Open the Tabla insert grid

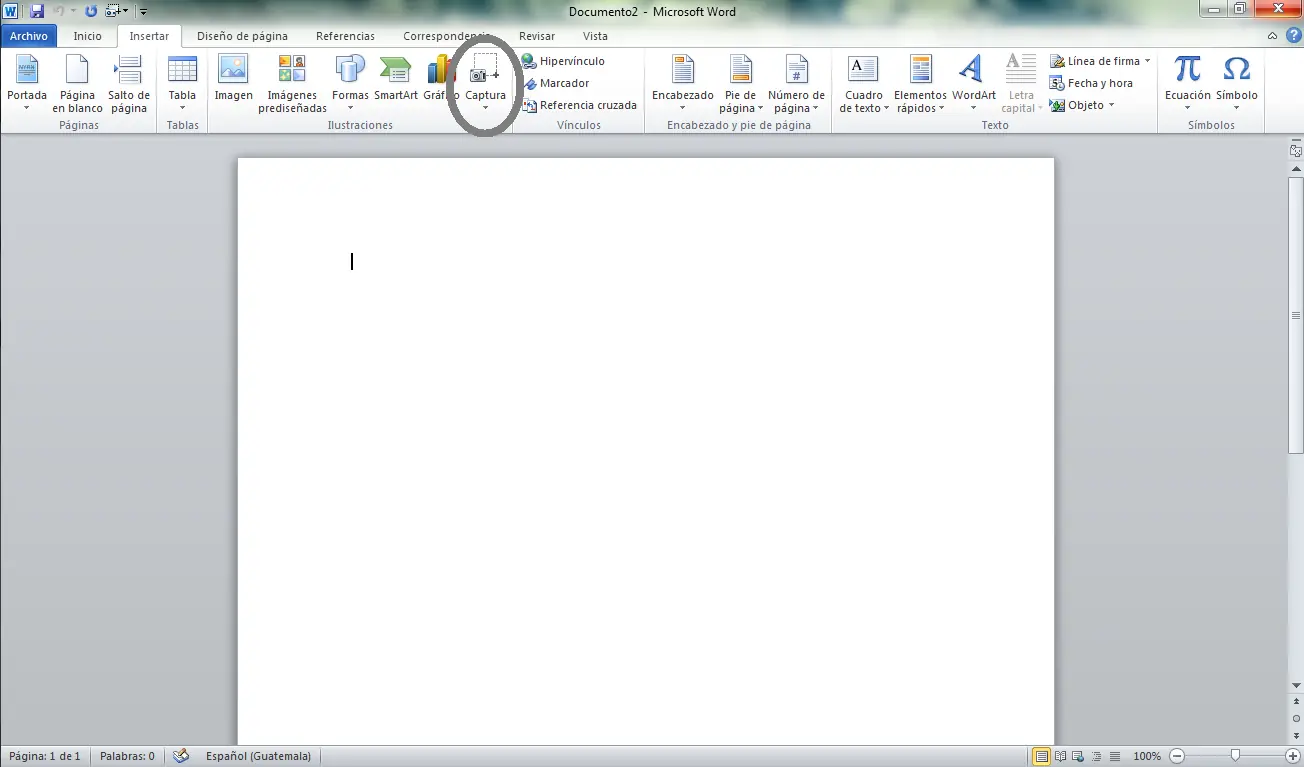point(182,84)
